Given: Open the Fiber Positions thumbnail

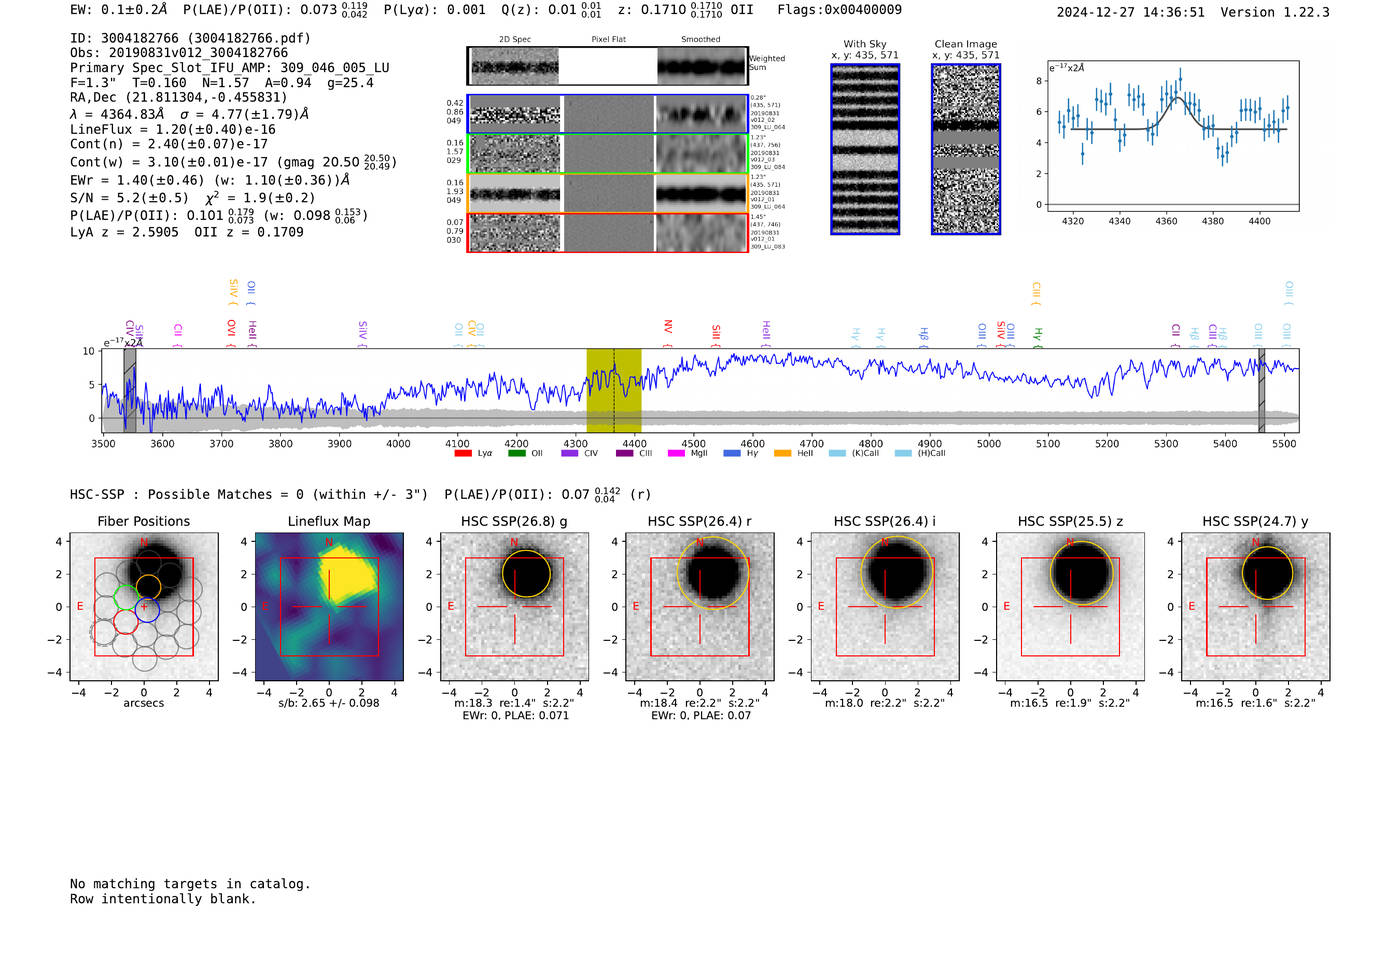Looking at the screenshot, I should [143, 606].
